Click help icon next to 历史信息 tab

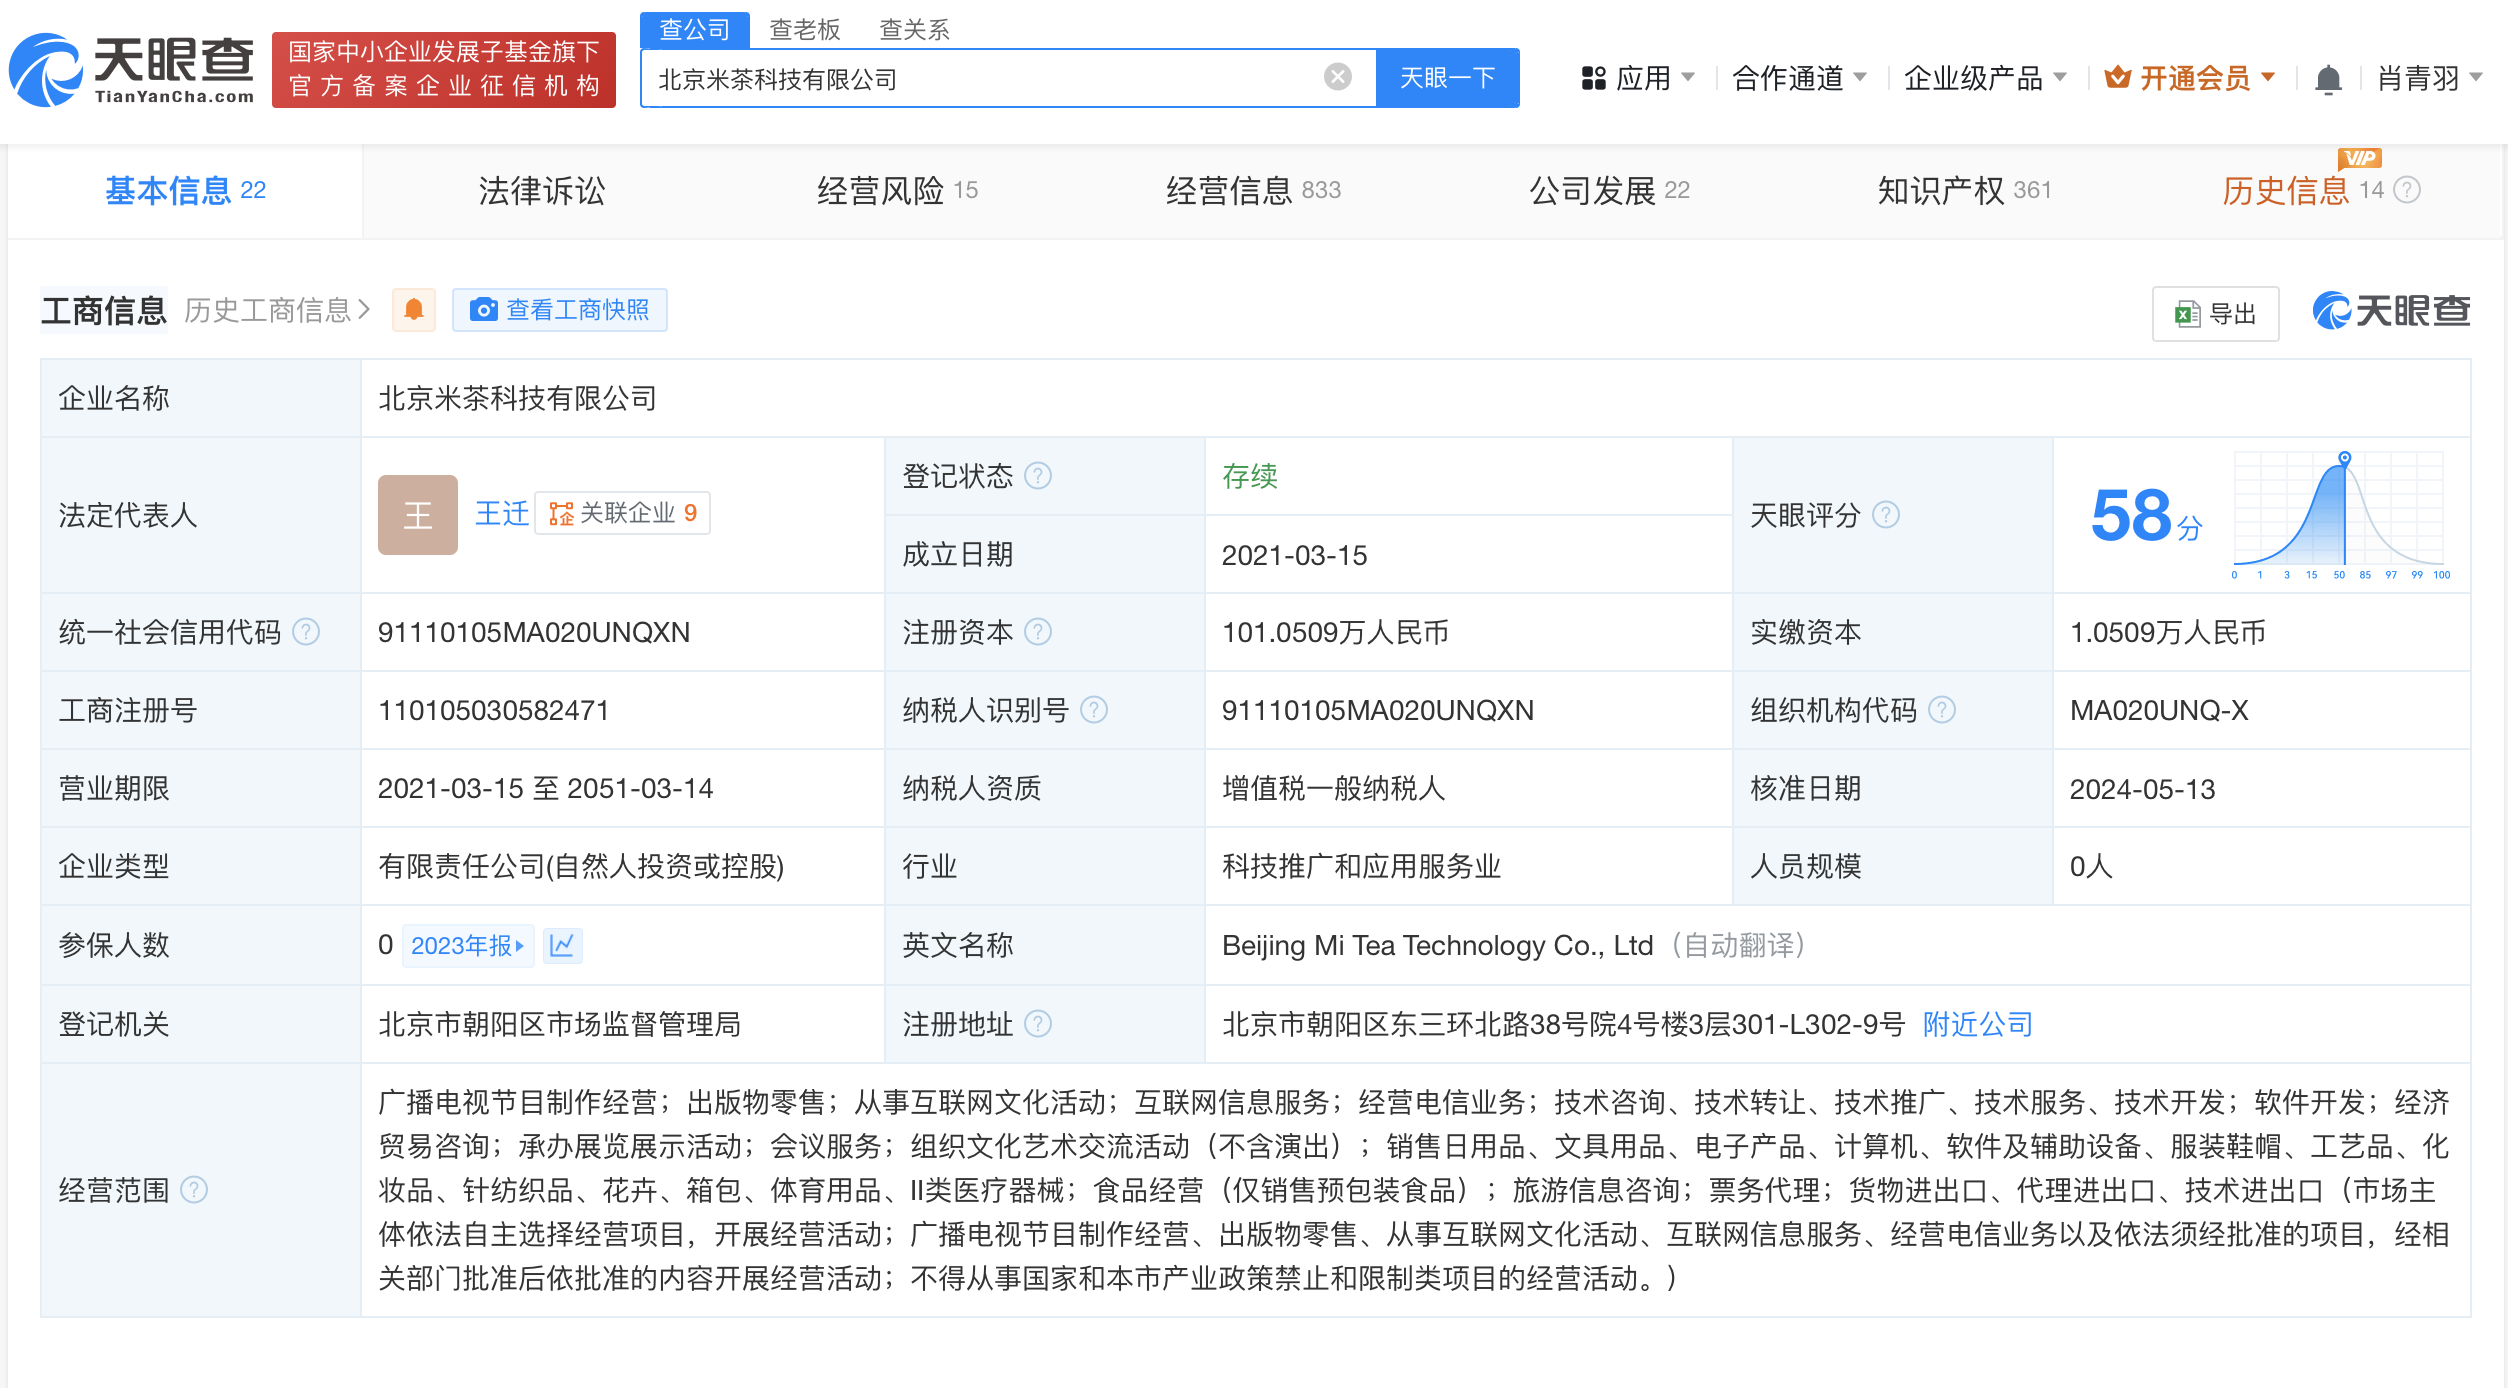tap(2408, 190)
